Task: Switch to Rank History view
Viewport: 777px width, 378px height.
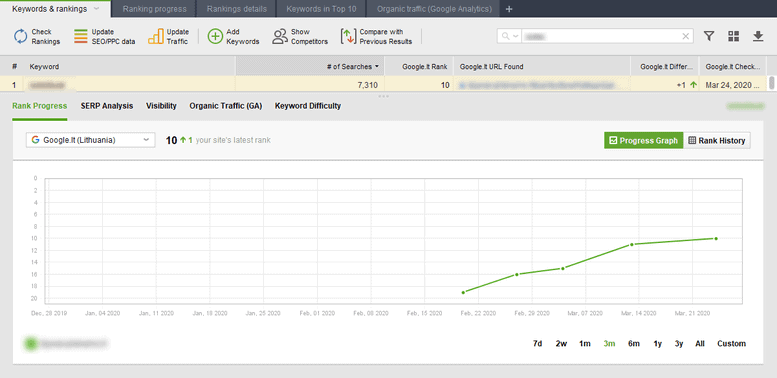Action: (717, 141)
